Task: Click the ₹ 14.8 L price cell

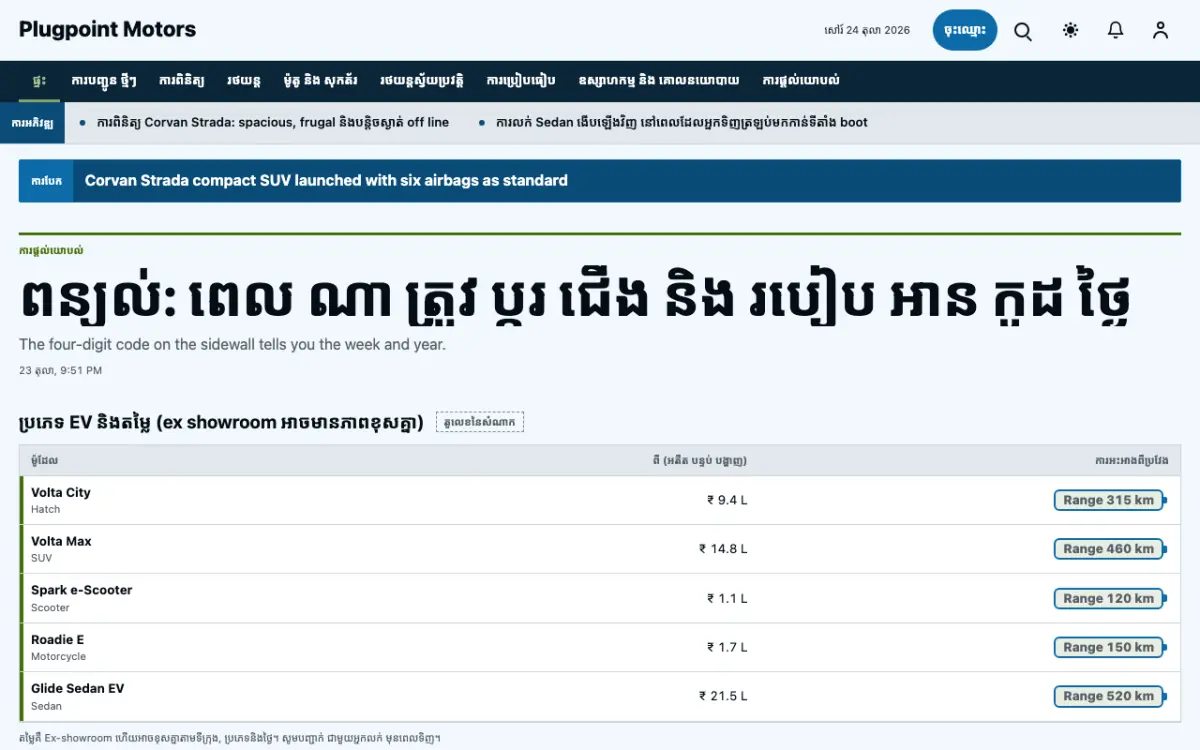Action: [x=723, y=549]
